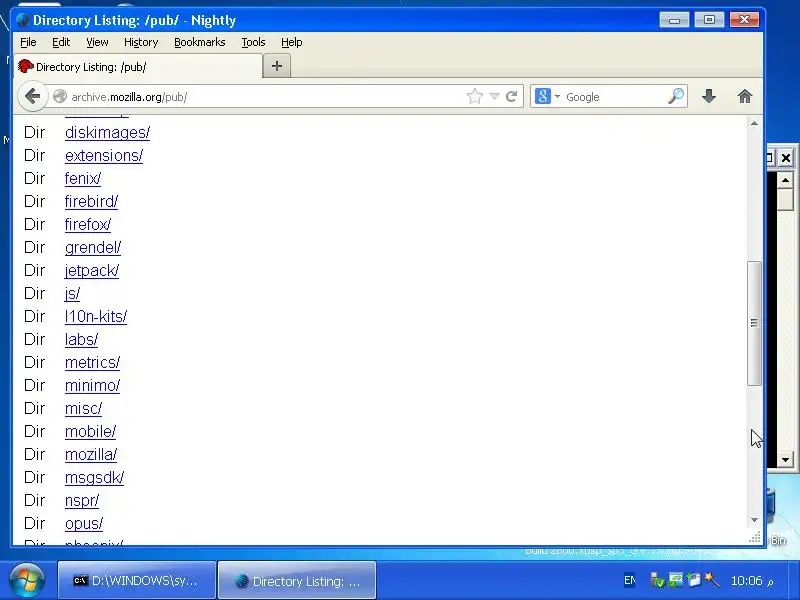The height and width of the screenshot is (600, 800).
Task: Click the up scroll arrow in the background window
Action: pos(785,180)
